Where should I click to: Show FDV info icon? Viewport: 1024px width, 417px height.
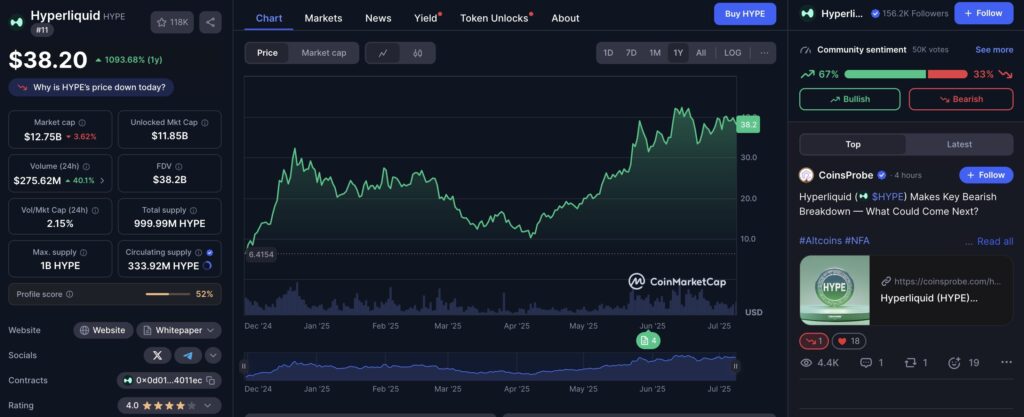179,166
